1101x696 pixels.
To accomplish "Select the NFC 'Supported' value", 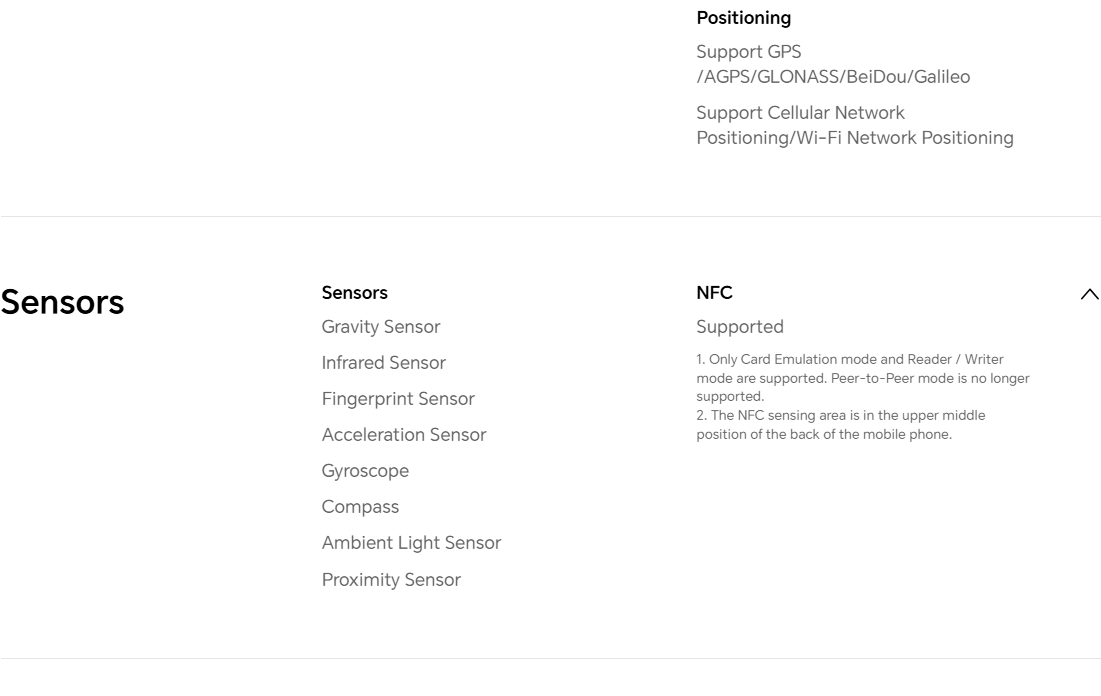I will coord(740,327).
